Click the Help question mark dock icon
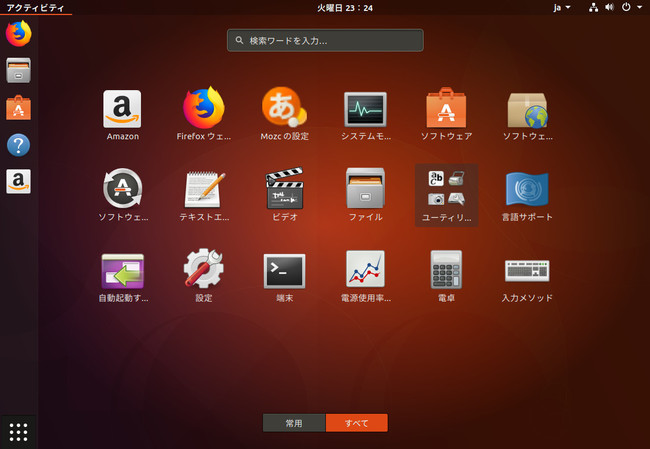This screenshot has width=650, height=449. pos(18,145)
